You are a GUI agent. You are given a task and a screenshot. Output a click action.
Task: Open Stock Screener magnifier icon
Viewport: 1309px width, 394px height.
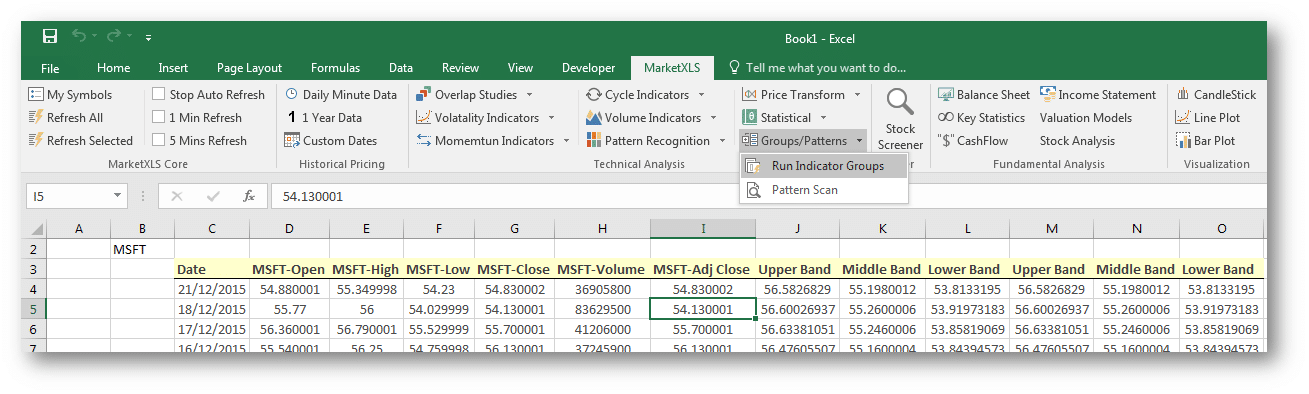point(900,102)
